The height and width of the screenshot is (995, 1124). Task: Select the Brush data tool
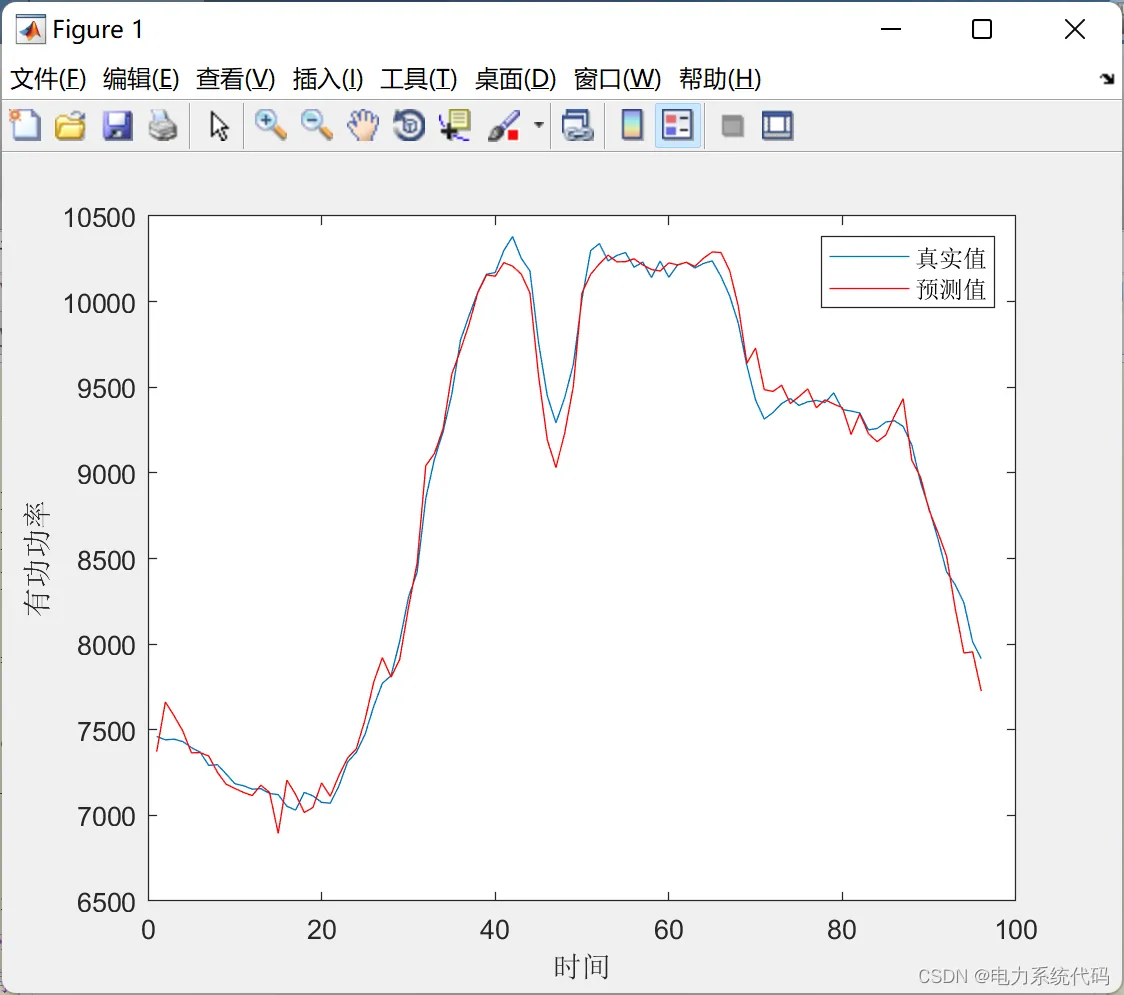(x=504, y=125)
